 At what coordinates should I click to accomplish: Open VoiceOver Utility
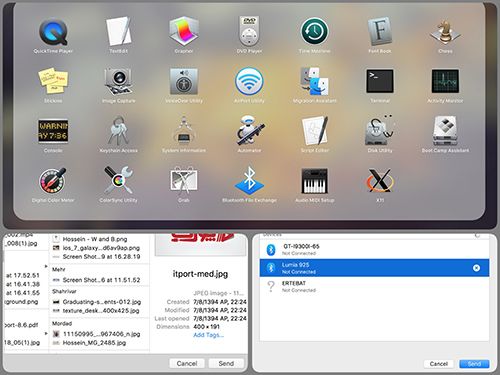tap(184, 81)
